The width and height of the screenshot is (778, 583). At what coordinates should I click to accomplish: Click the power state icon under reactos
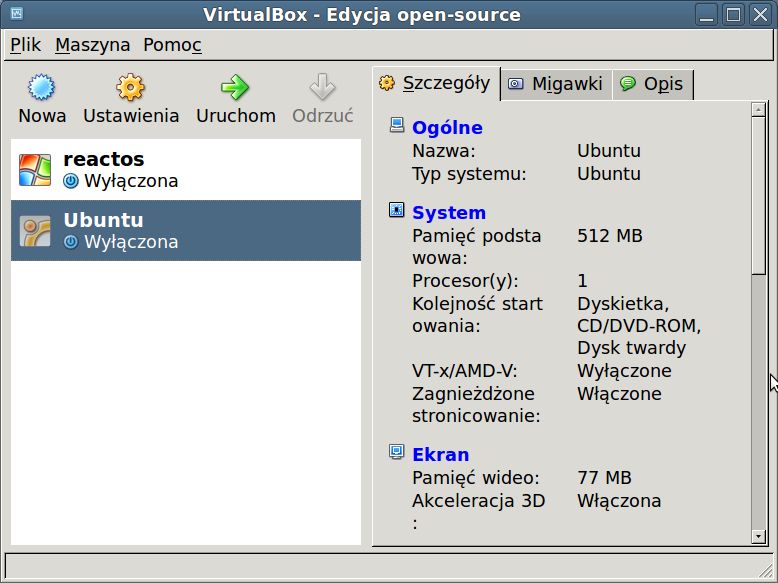tap(71, 181)
